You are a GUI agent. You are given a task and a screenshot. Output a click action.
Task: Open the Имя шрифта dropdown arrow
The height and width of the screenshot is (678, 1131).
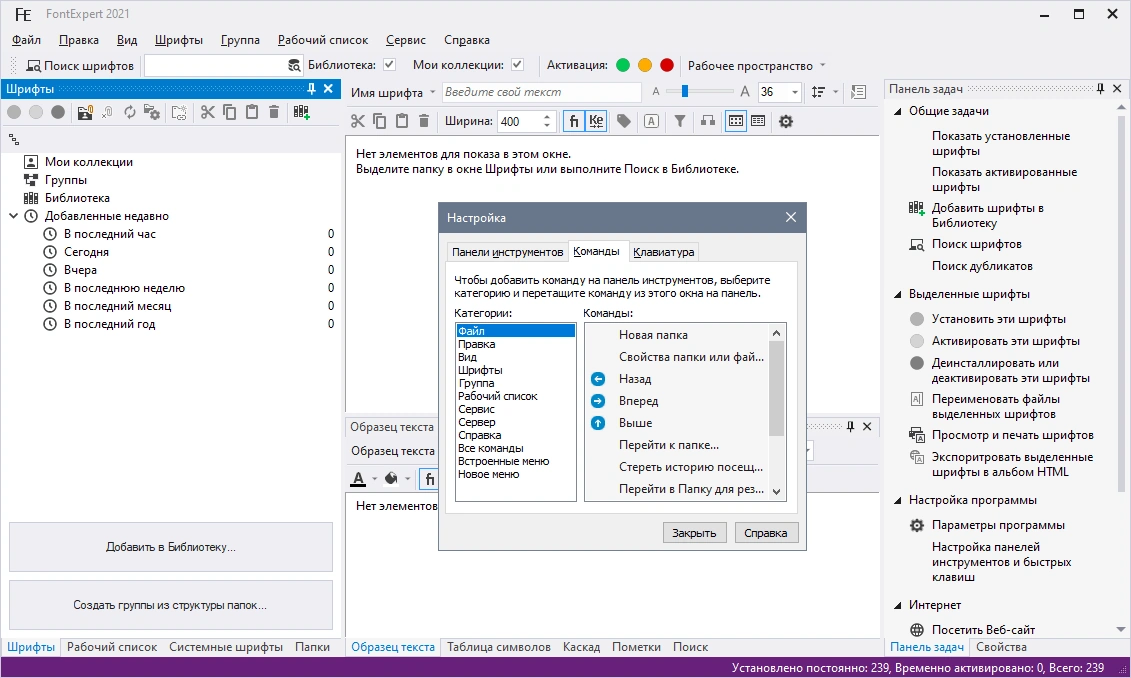[x=433, y=92]
